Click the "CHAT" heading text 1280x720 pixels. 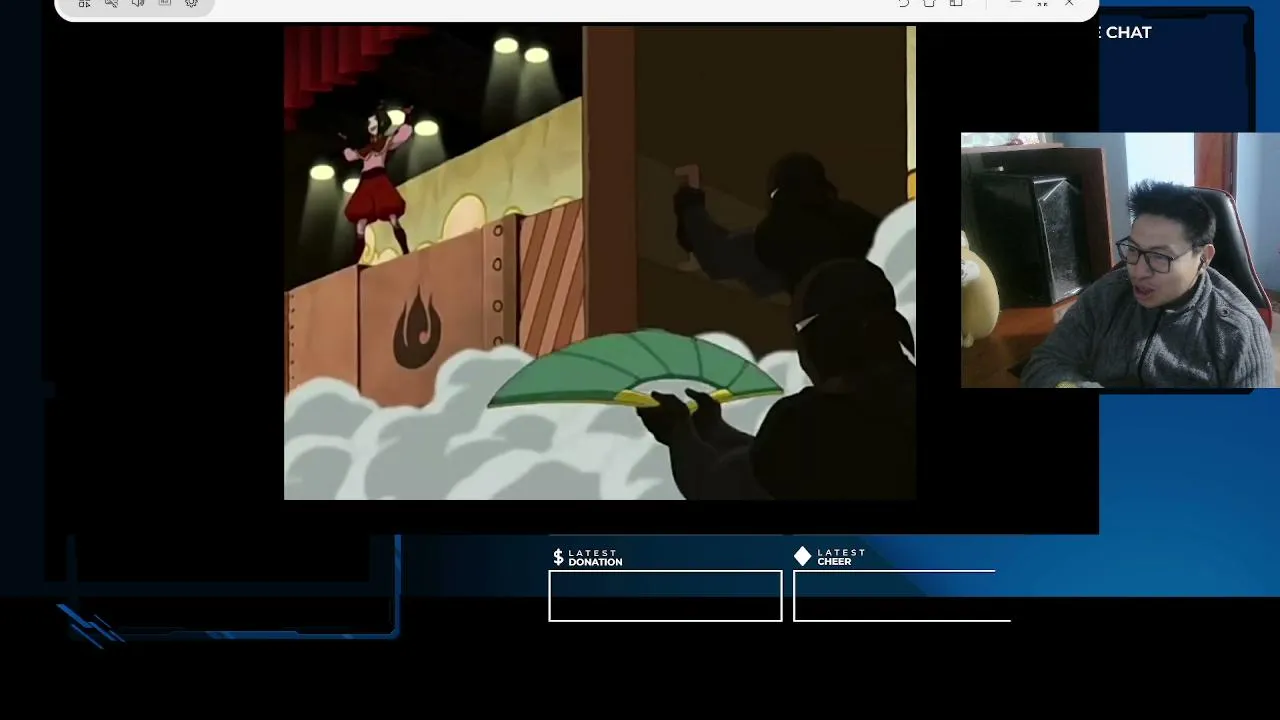[x=1128, y=33]
